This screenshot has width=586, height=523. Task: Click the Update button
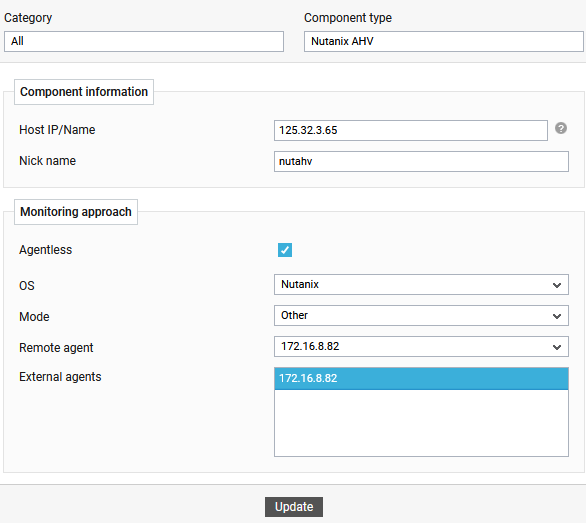point(294,507)
